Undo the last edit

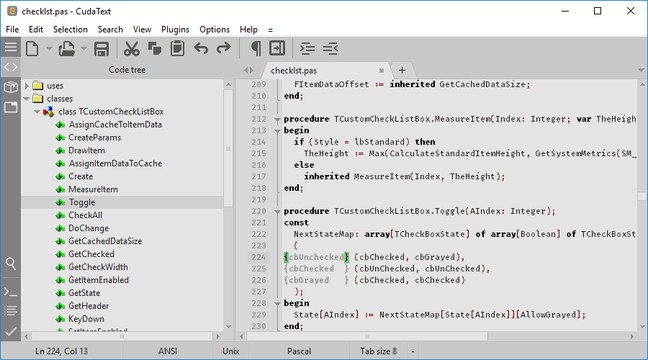[x=201, y=48]
